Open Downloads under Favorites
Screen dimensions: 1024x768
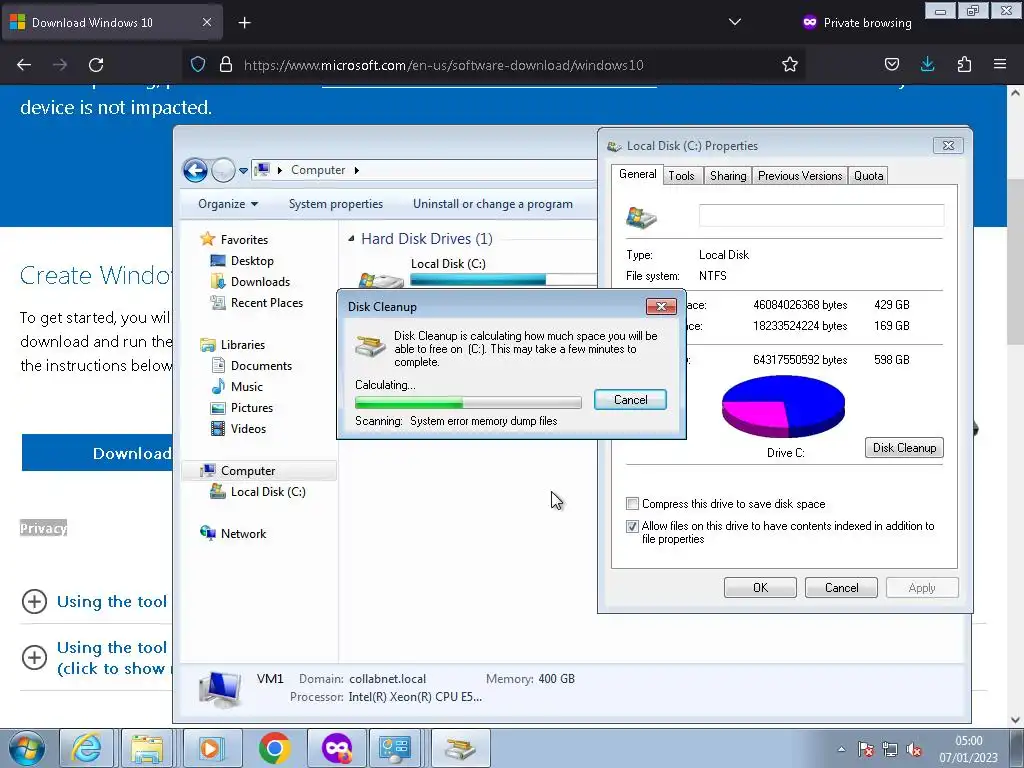pos(260,281)
